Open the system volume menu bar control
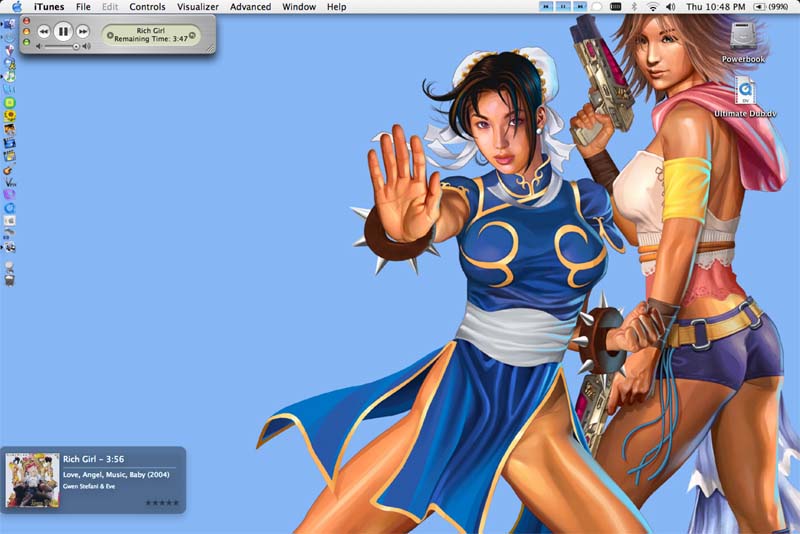 pos(671,7)
